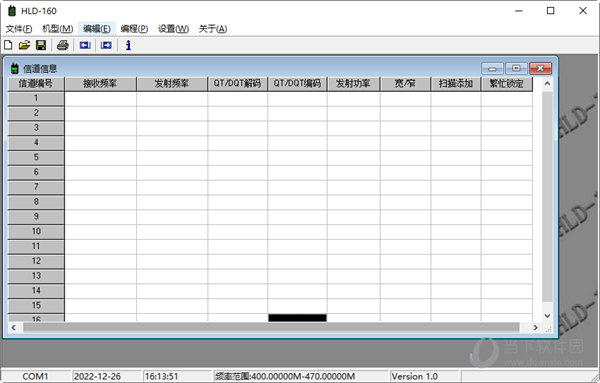
Task: Click 接收频率 cell for channel 1
Action: 101,98
